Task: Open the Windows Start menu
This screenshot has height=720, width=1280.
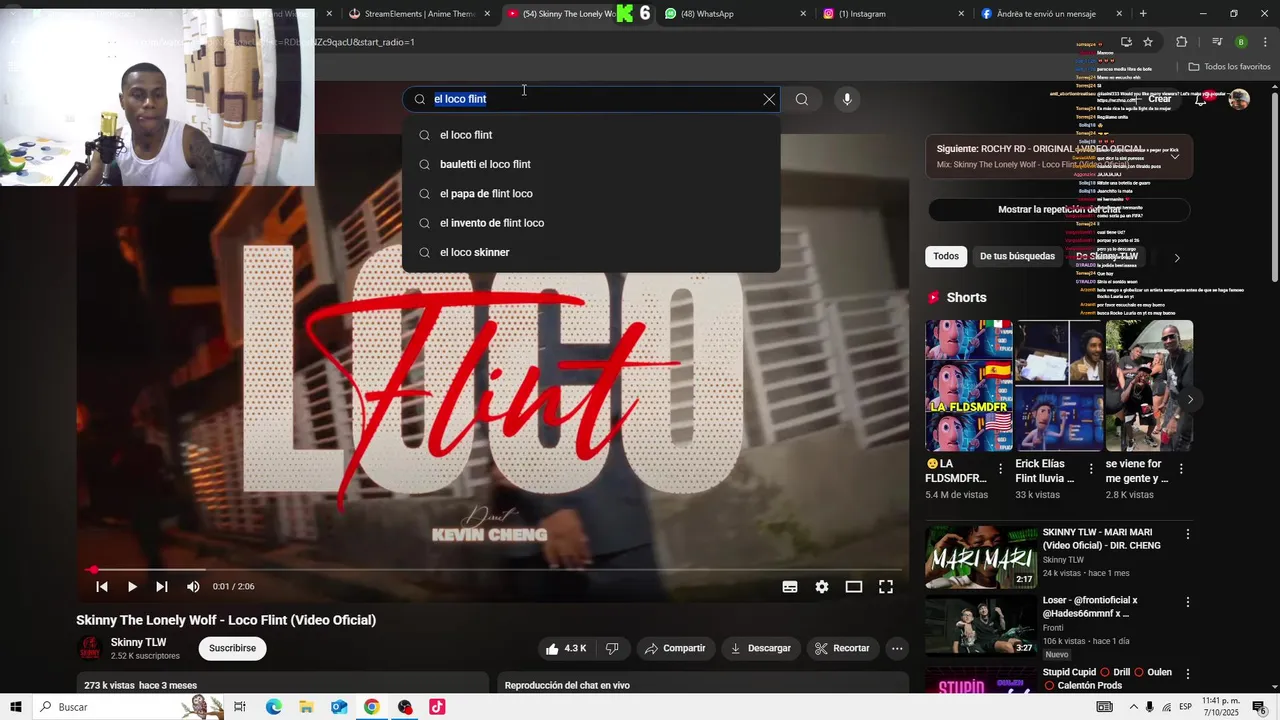Action: click(16, 707)
